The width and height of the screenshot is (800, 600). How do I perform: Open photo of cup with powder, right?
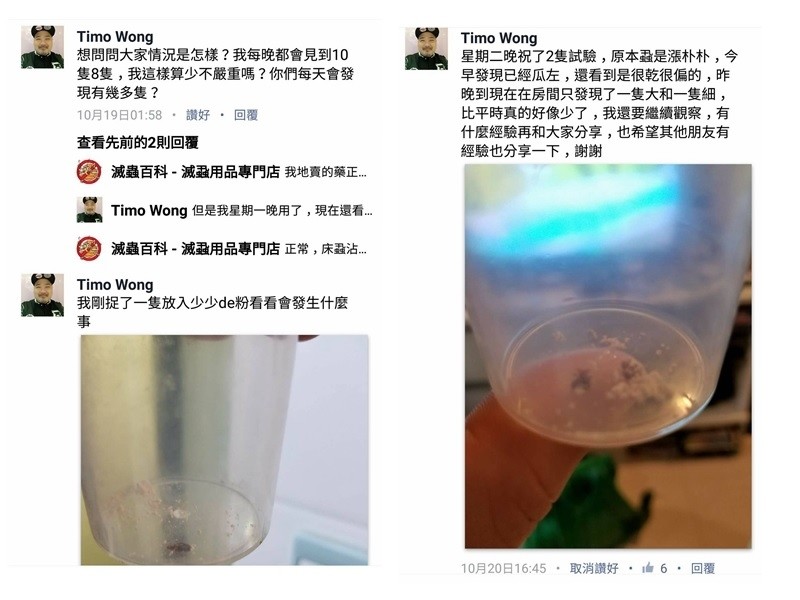coord(608,356)
